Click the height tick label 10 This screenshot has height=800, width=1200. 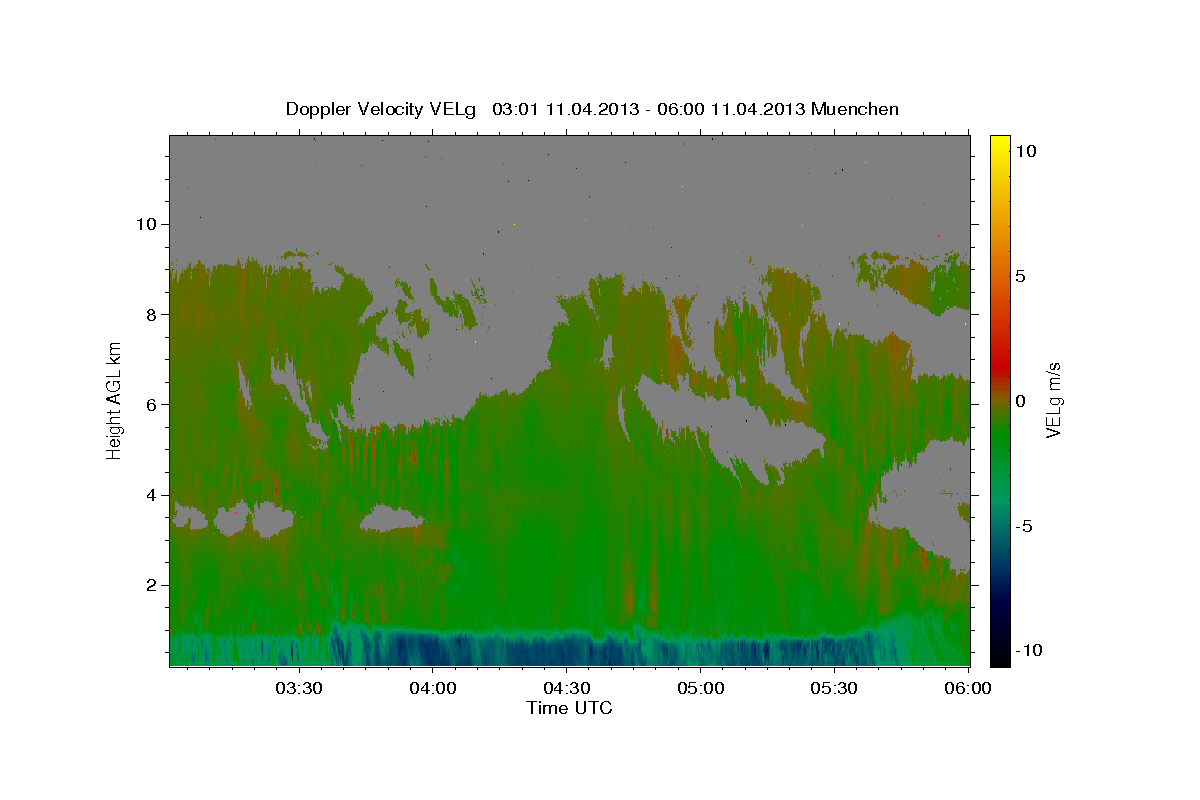(x=149, y=224)
